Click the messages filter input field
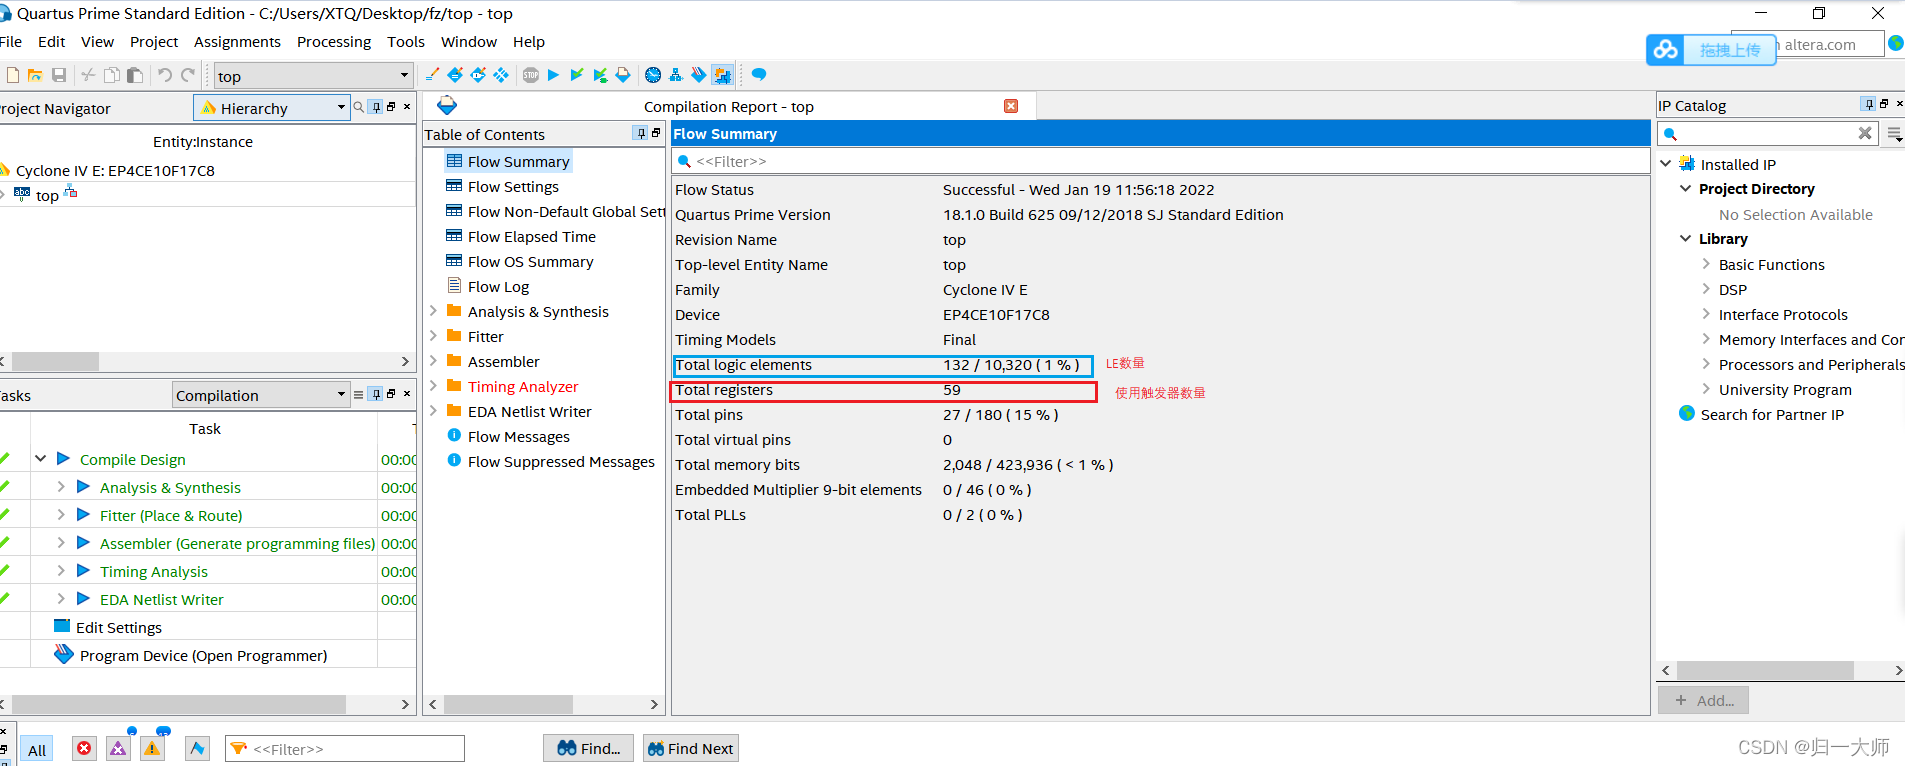 (x=345, y=748)
